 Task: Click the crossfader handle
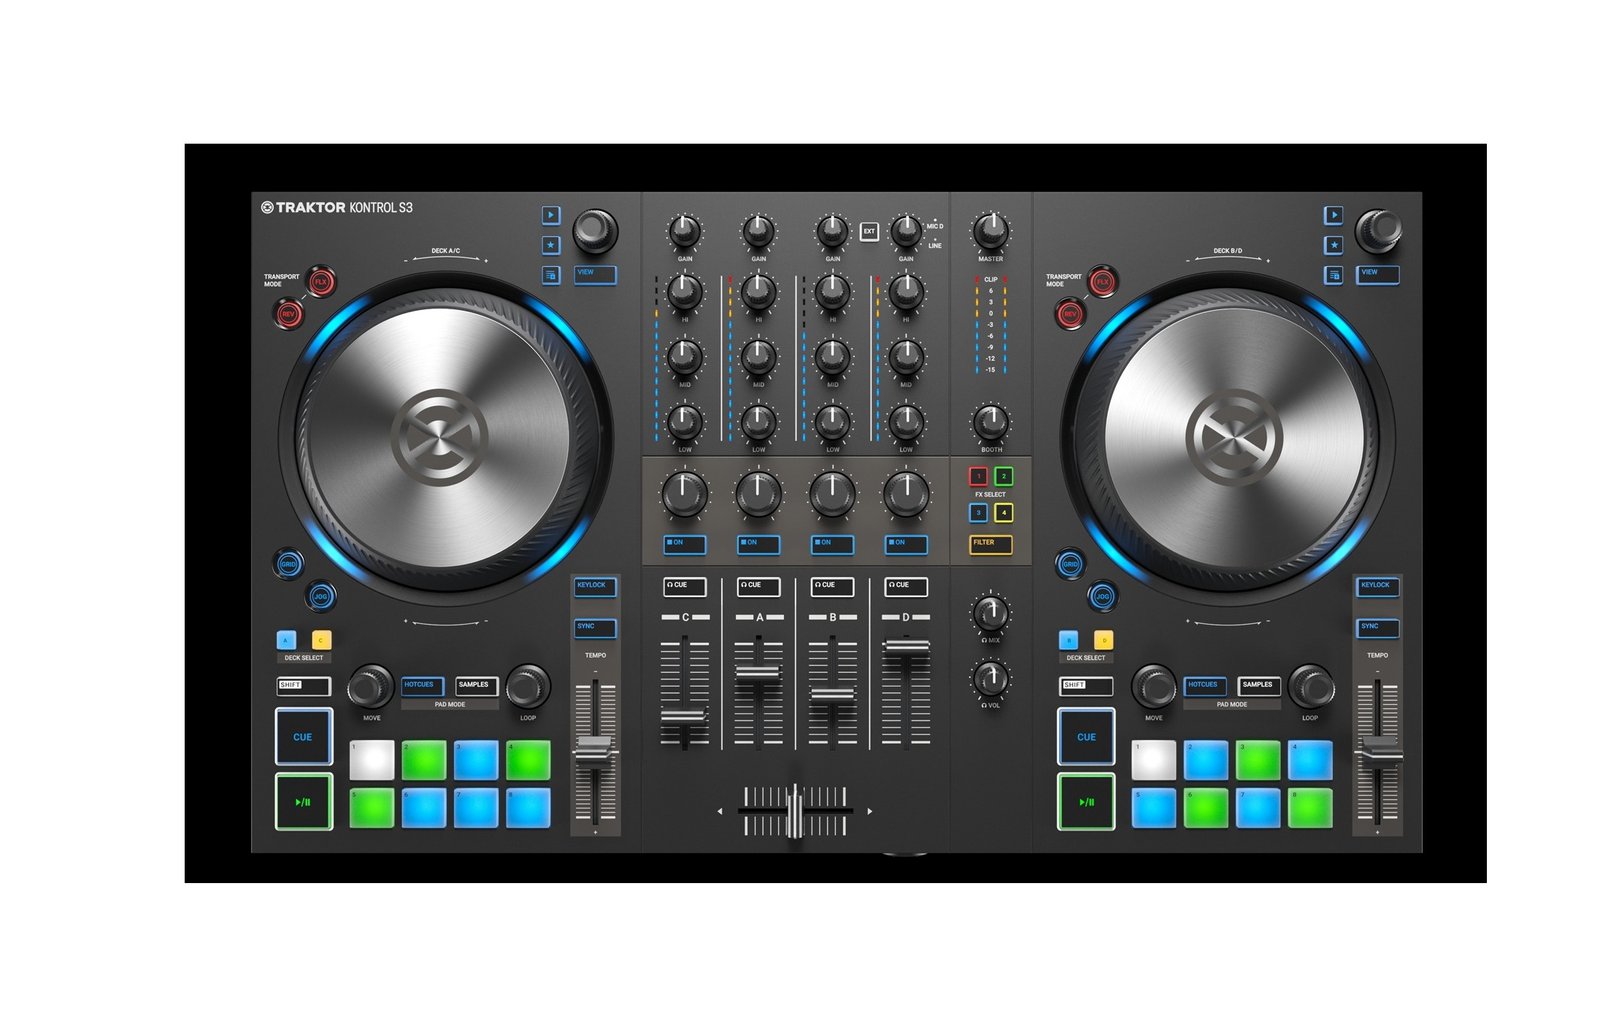794,810
